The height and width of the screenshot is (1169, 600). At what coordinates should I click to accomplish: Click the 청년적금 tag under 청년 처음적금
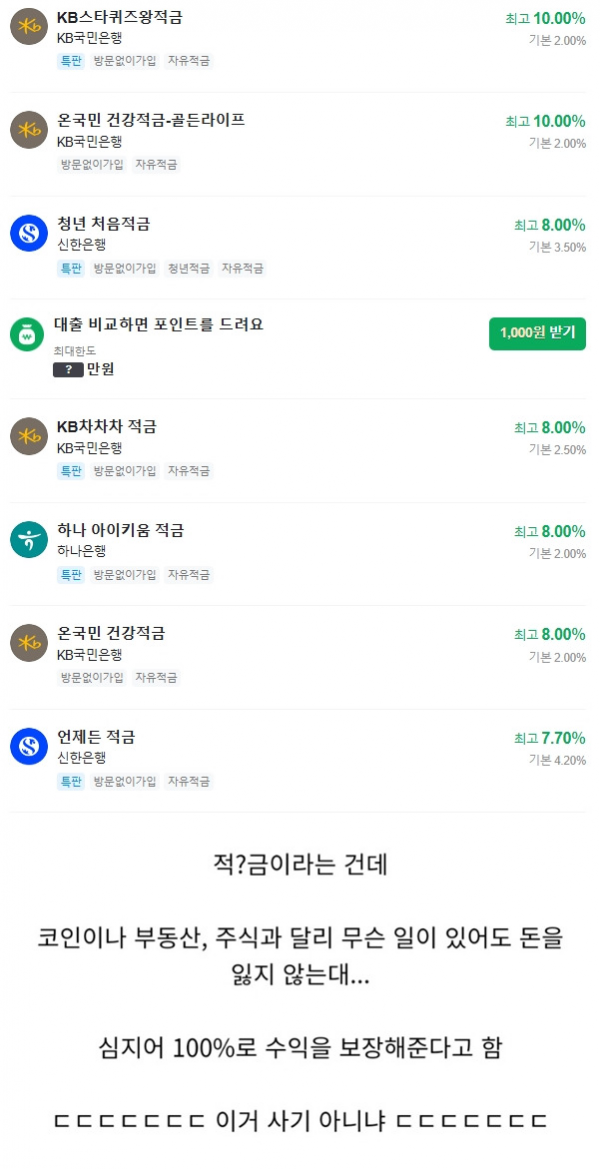[x=189, y=268]
